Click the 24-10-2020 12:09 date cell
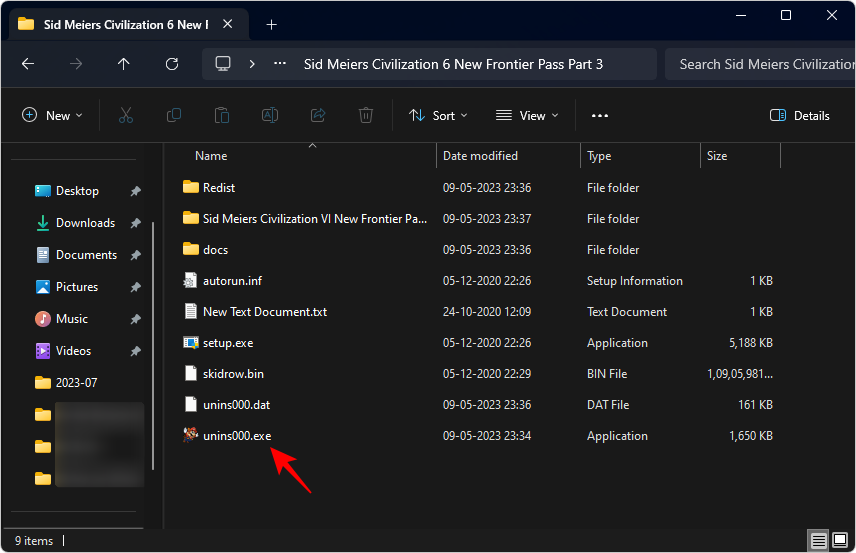Screen dimensions: 856x553 [486, 312]
